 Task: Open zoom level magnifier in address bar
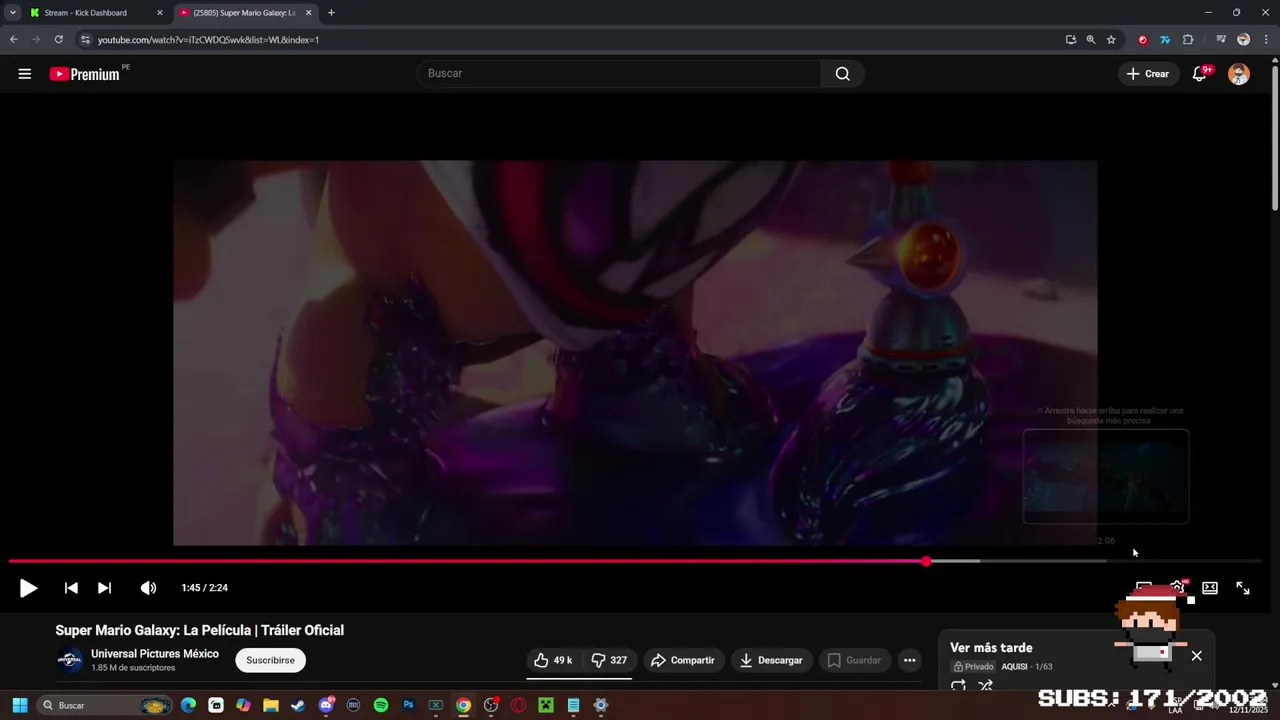tap(1091, 40)
